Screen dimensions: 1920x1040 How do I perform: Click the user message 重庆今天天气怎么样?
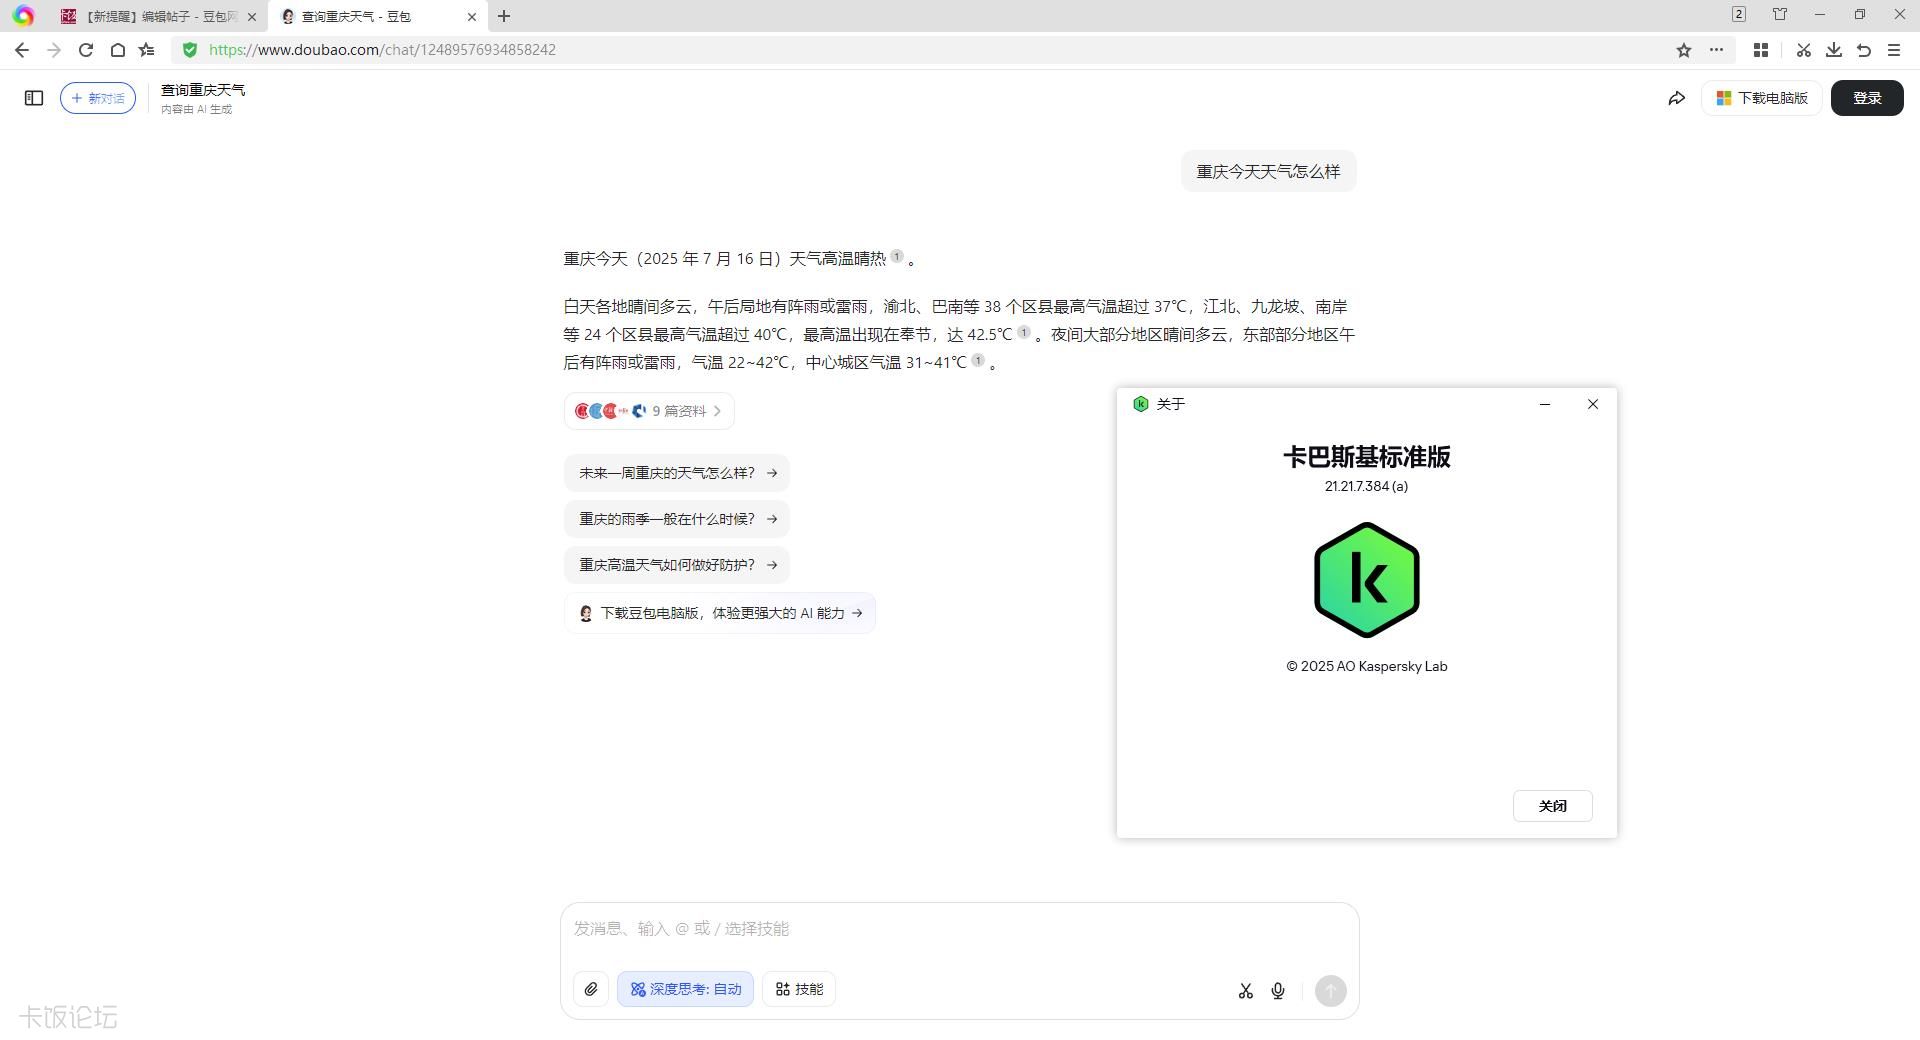coord(1268,171)
